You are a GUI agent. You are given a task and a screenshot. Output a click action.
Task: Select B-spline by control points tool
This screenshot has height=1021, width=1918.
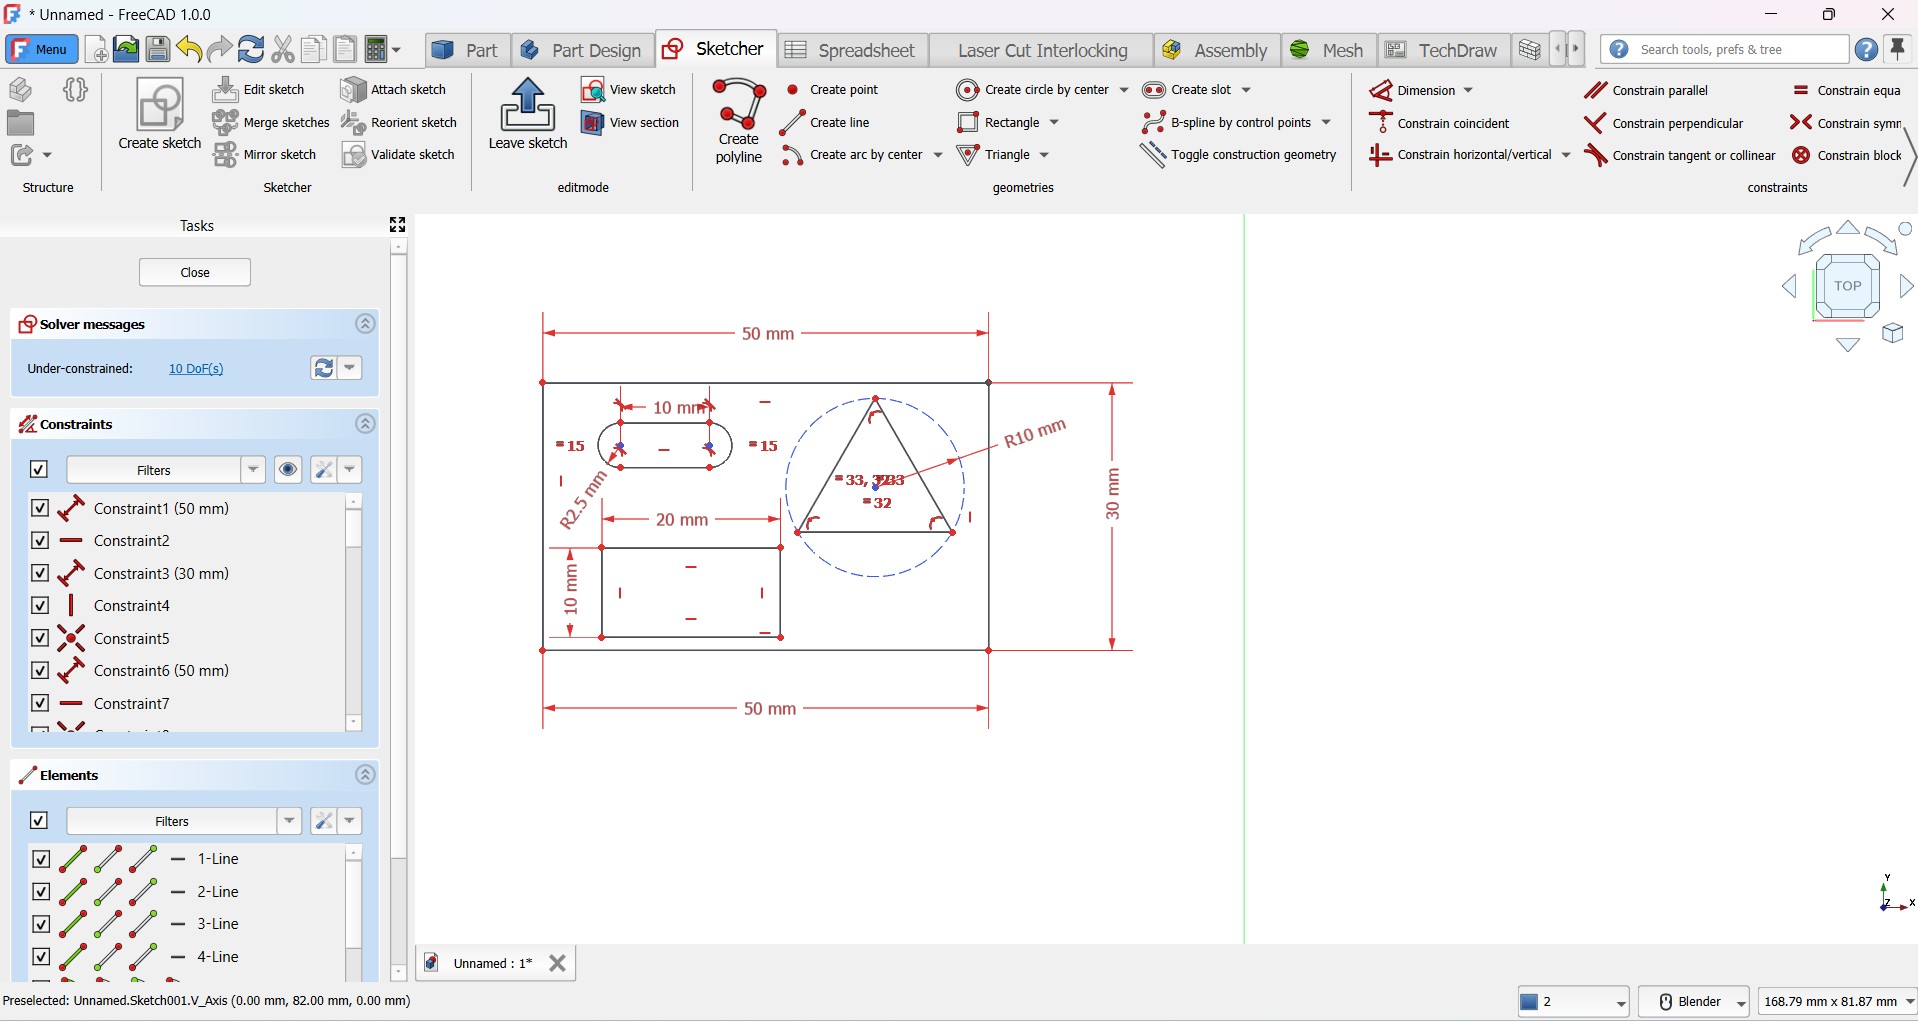pos(1227,122)
